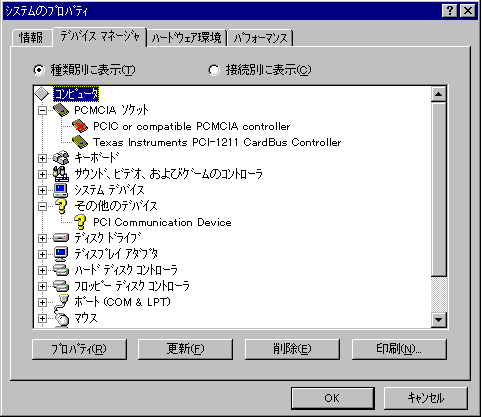
Task: Collapse the その他のデバイス node
Action: pyautogui.click(x=42, y=207)
